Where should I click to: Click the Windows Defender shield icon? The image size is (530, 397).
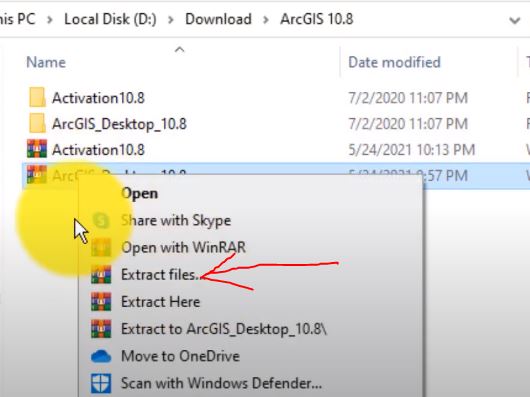(x=101, y=383)
